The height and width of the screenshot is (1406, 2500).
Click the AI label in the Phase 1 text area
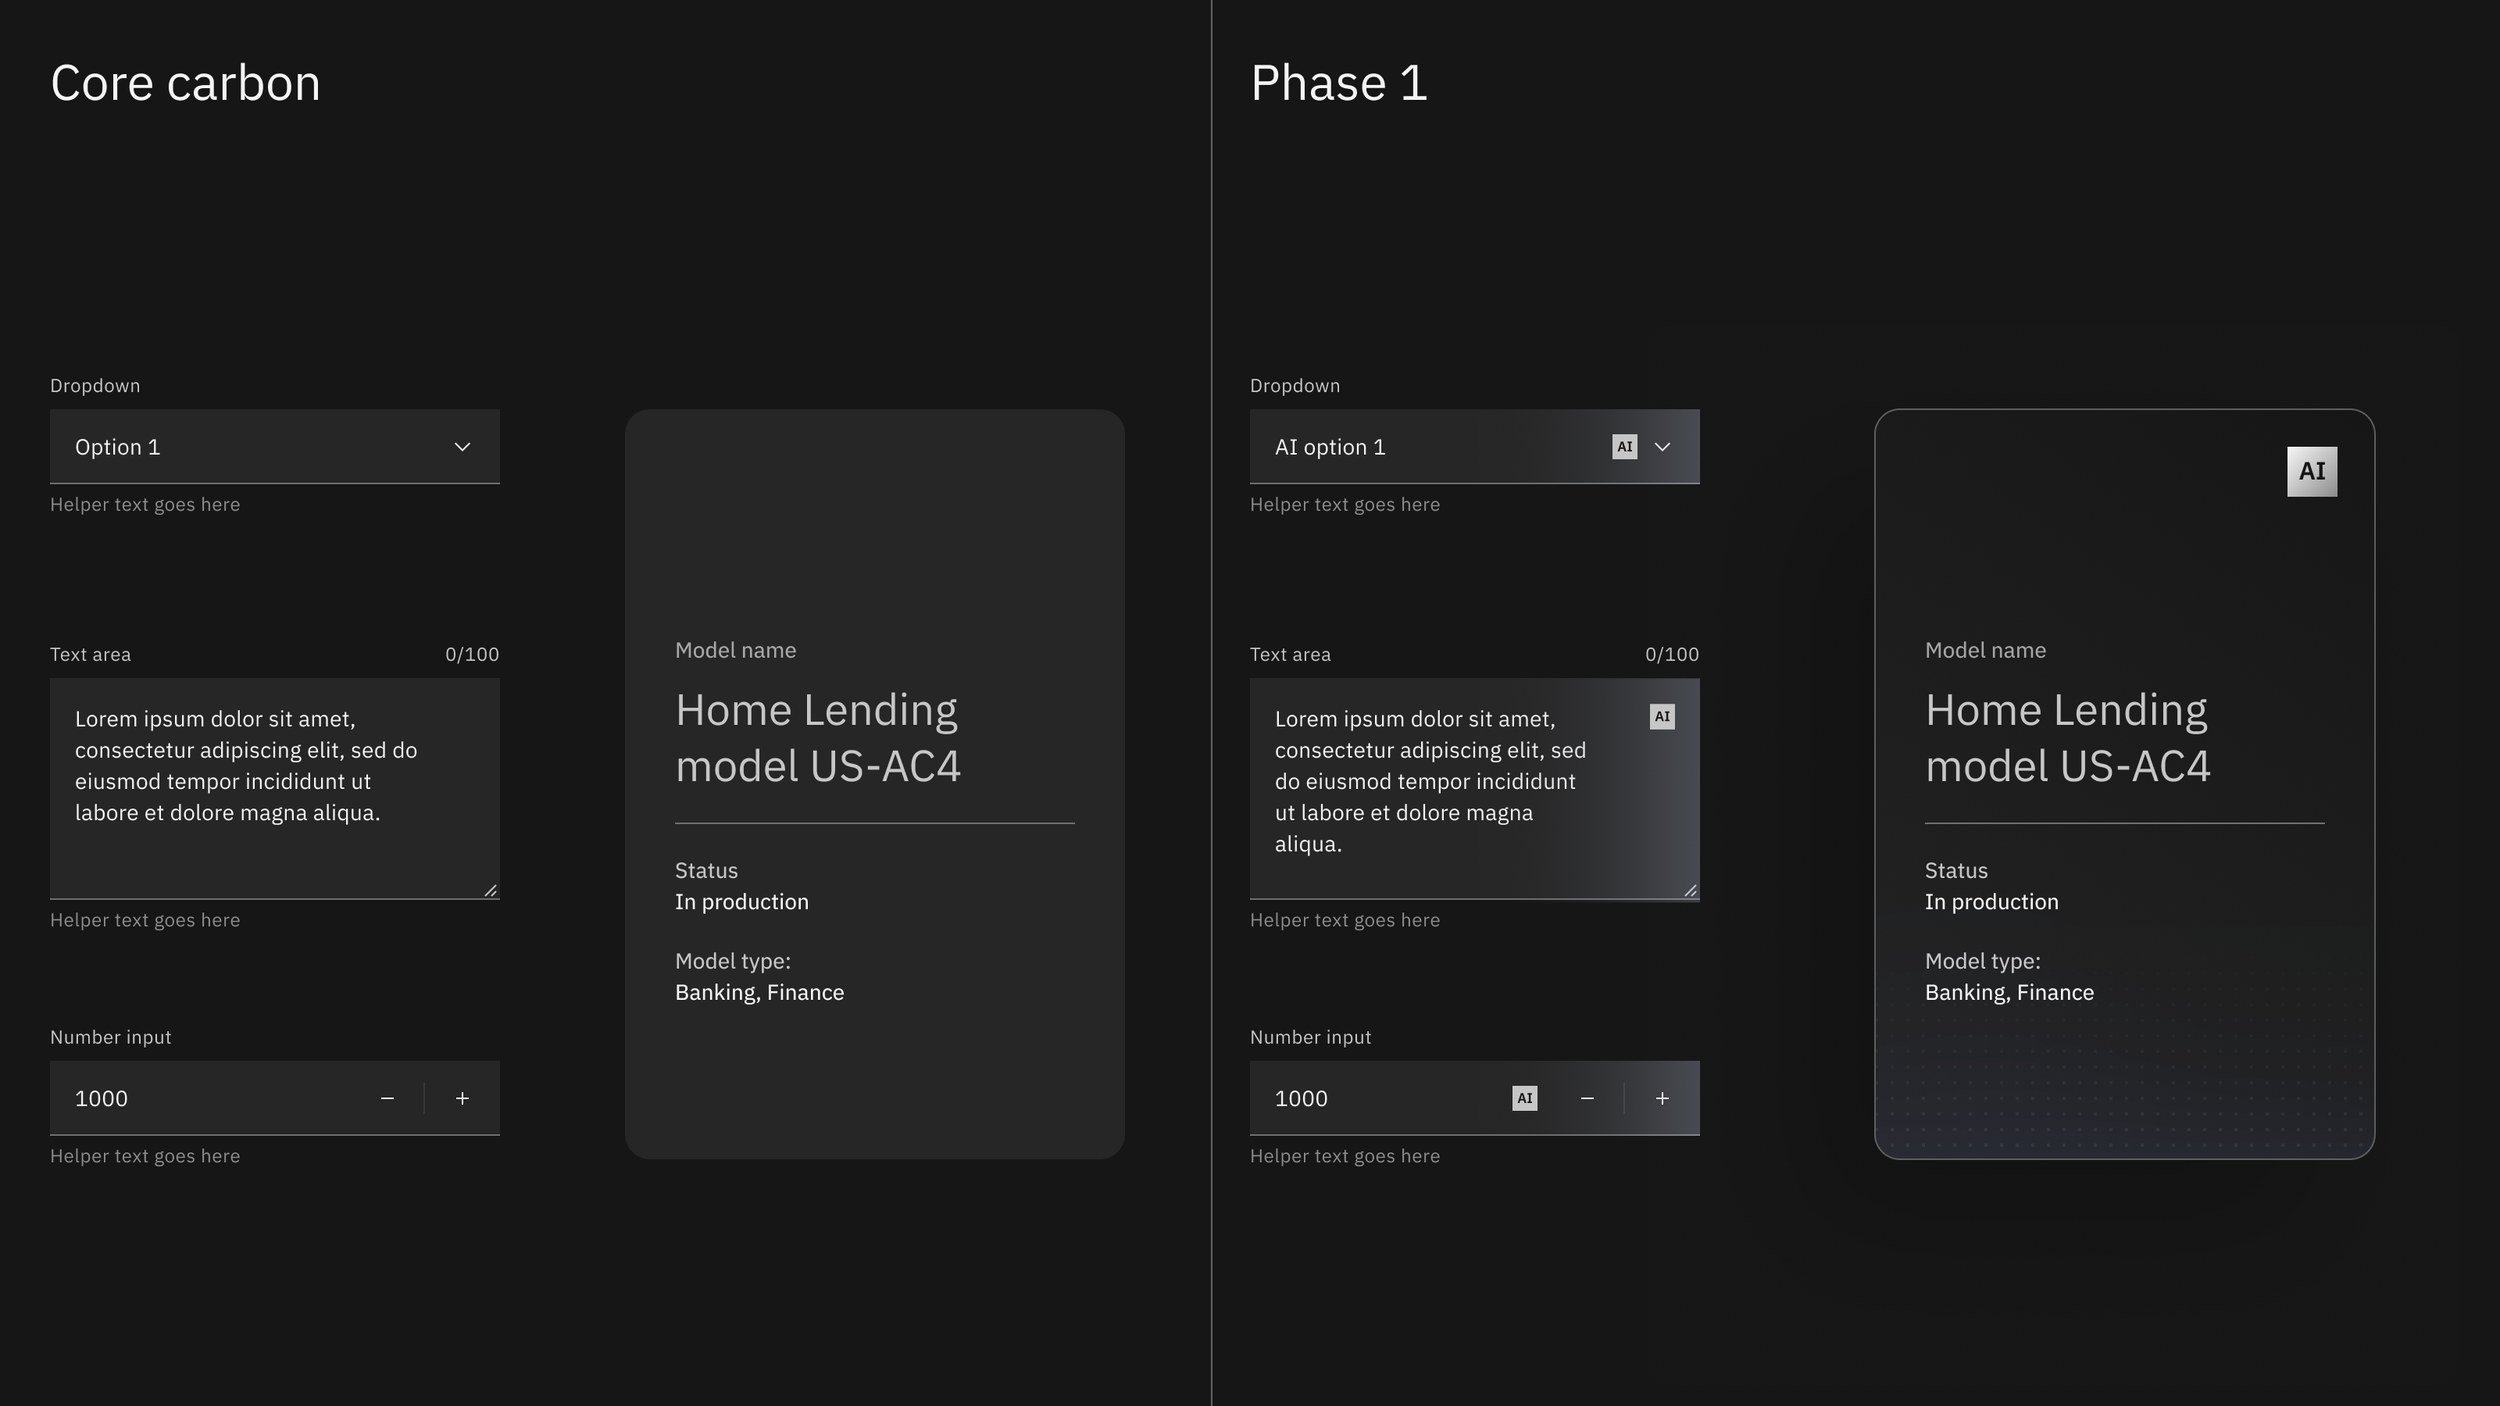click(x=1662, y=716)
